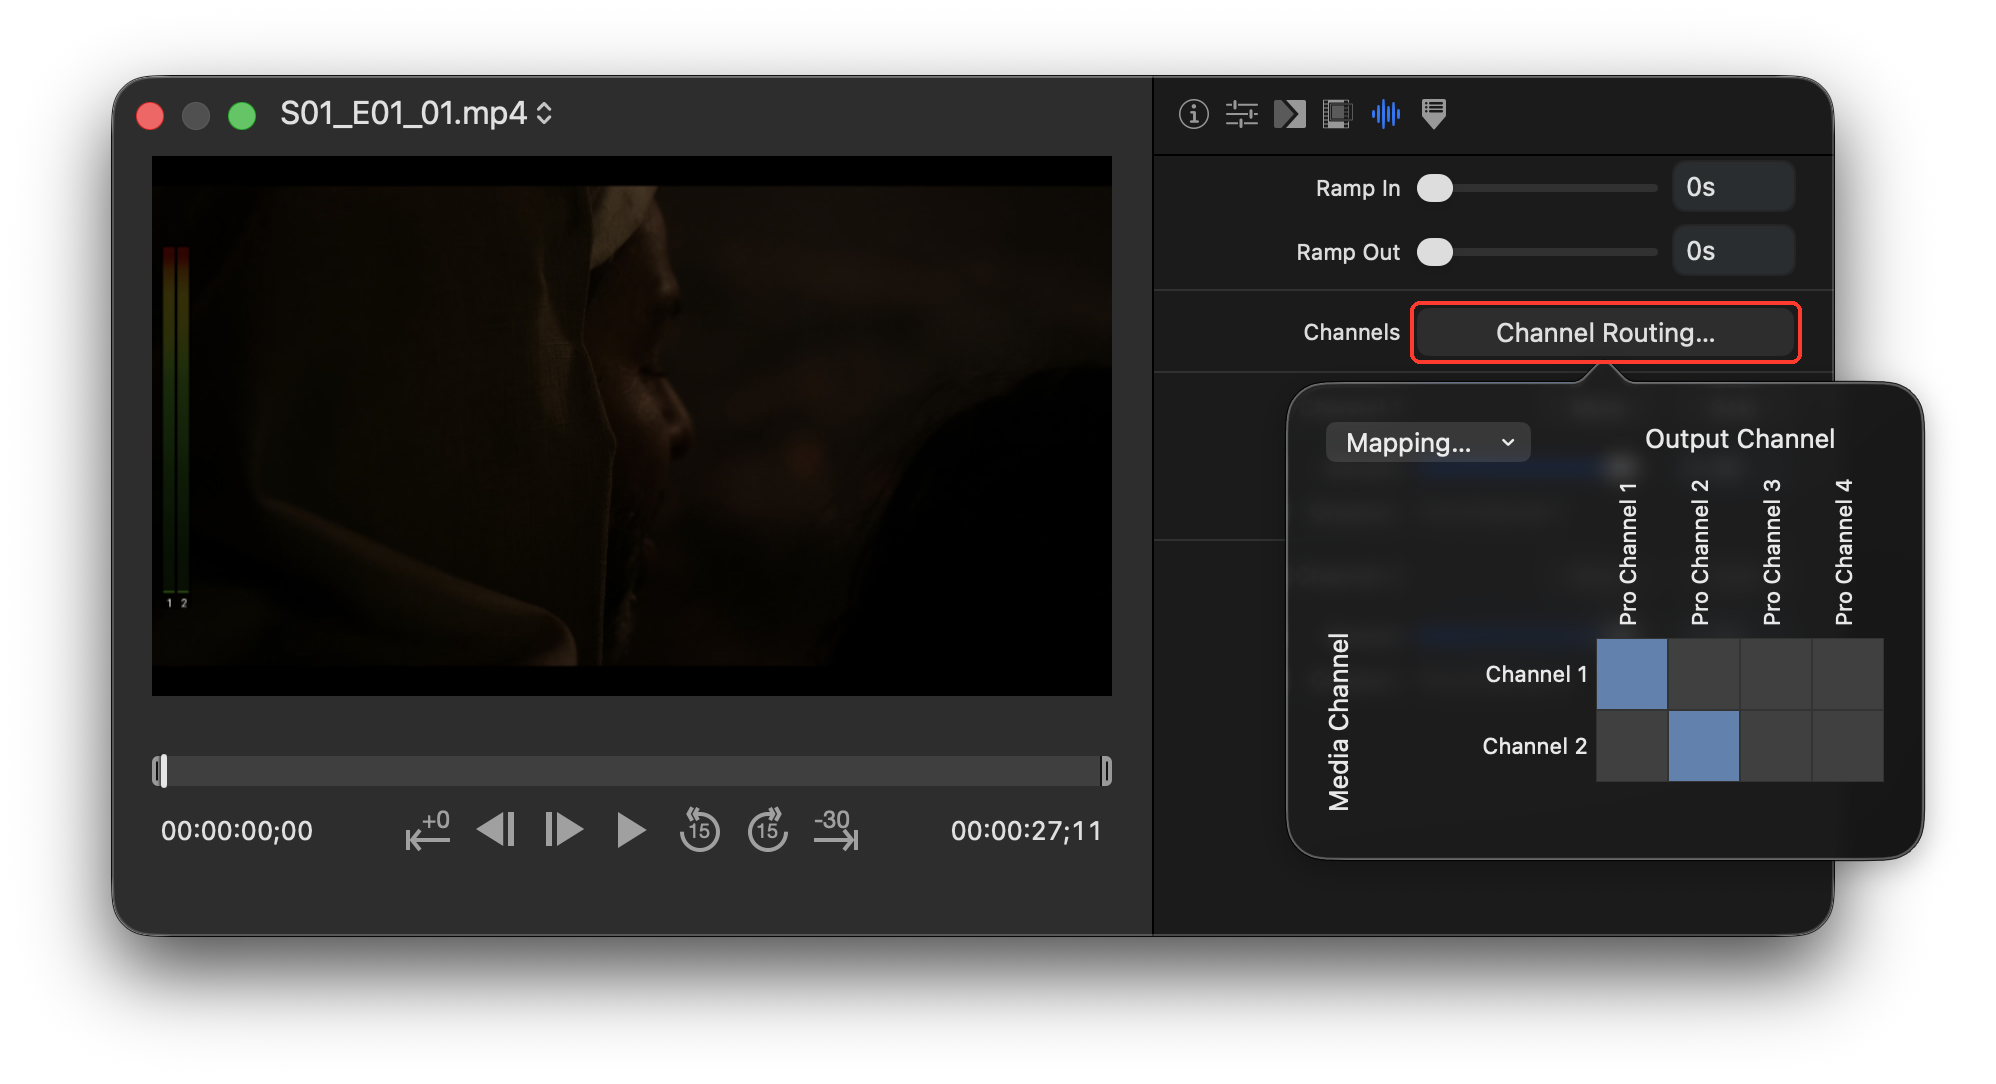Click the green fullscreen window button
Screen dimensions: 1996x1084
(x=242, y=116)
